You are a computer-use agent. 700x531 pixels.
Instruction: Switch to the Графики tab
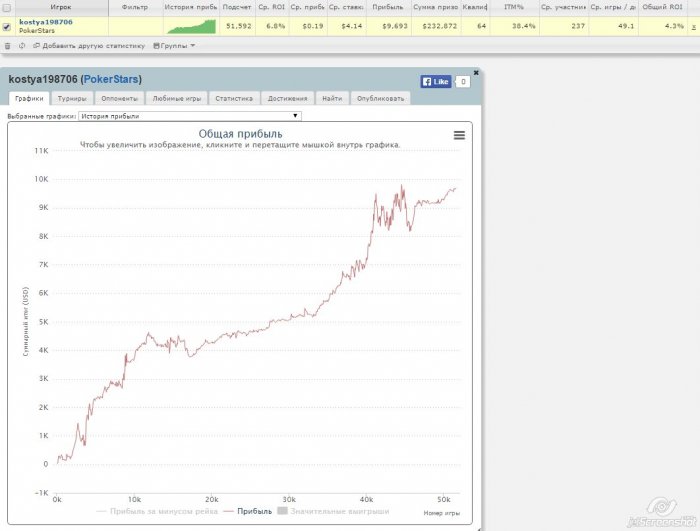point(29,98)
